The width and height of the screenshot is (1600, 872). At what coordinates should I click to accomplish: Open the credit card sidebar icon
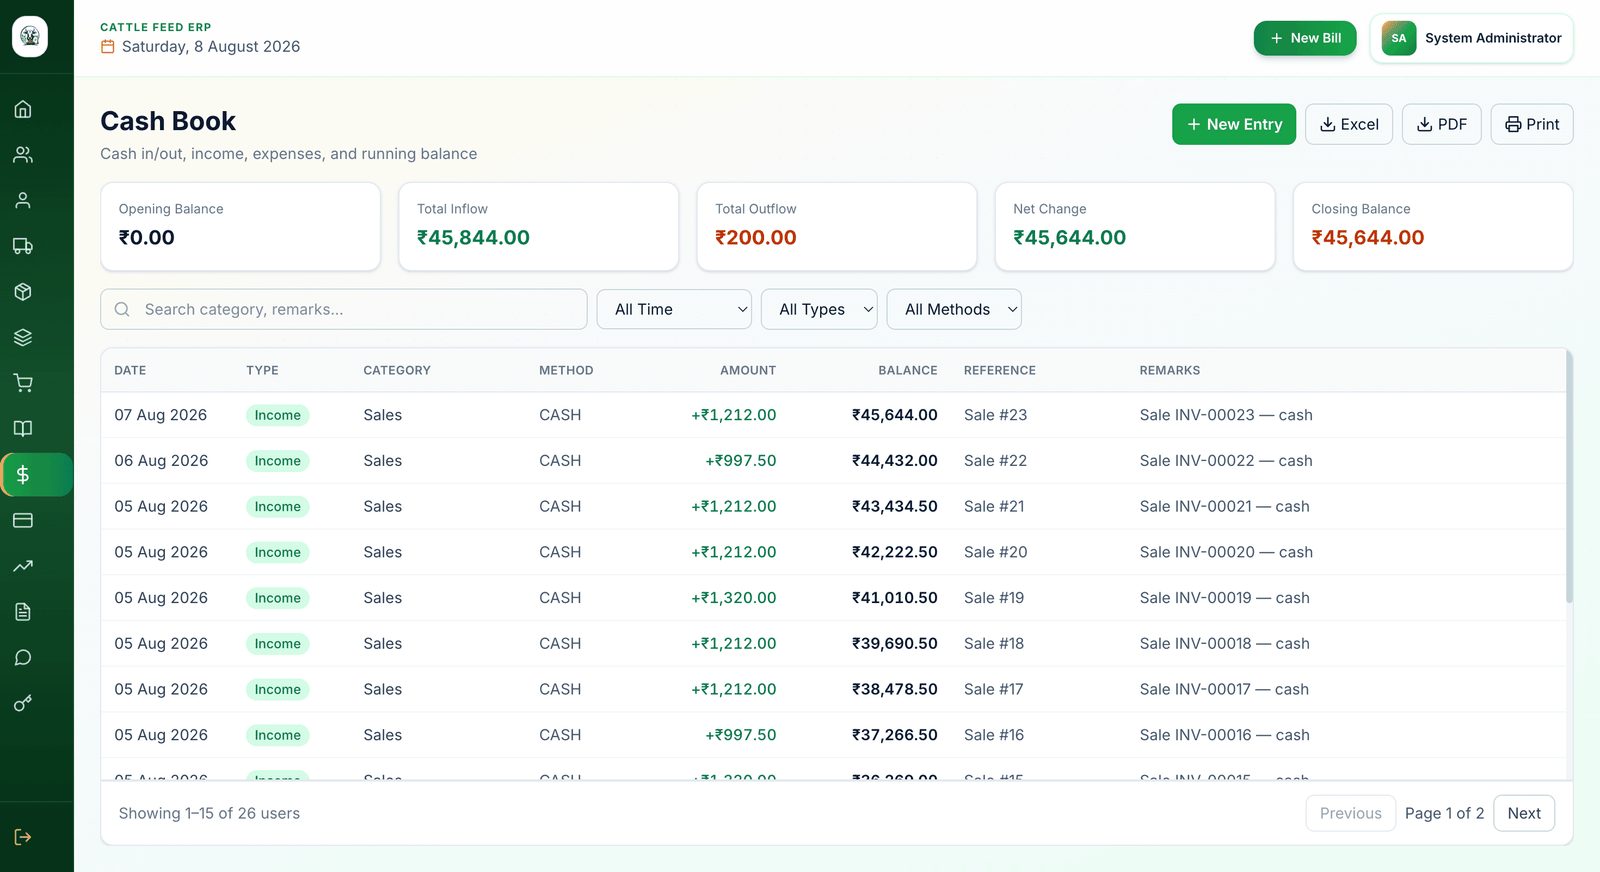coord(23,520)
